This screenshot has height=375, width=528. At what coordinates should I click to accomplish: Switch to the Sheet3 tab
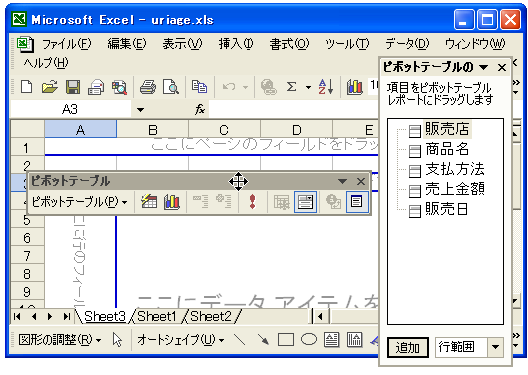[x=104, y=316]
